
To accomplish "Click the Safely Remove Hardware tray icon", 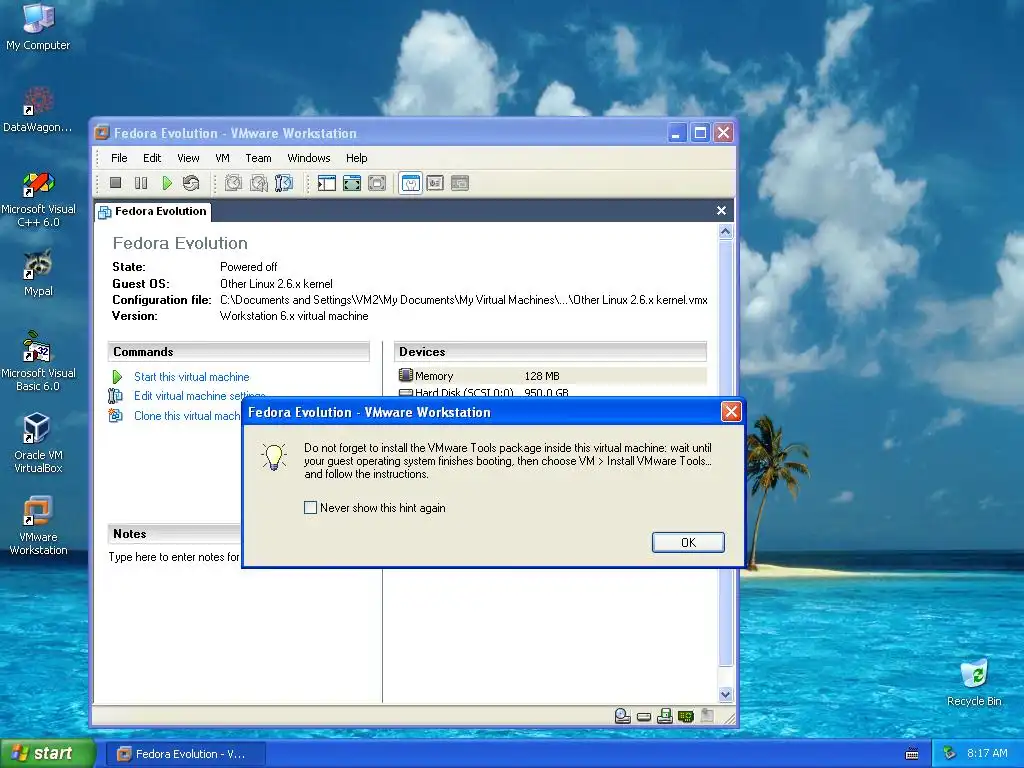I will (949, 753).
